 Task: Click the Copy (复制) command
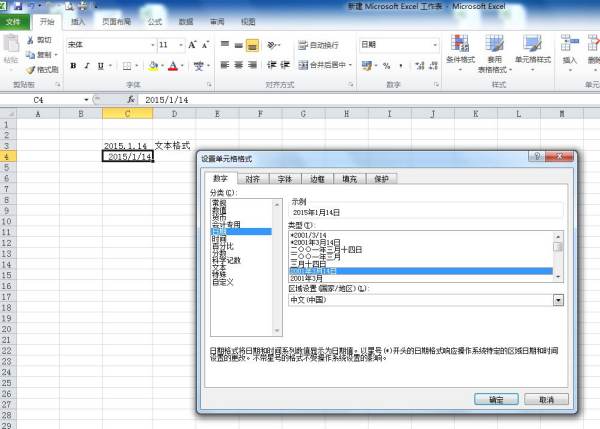pos(42,55)
